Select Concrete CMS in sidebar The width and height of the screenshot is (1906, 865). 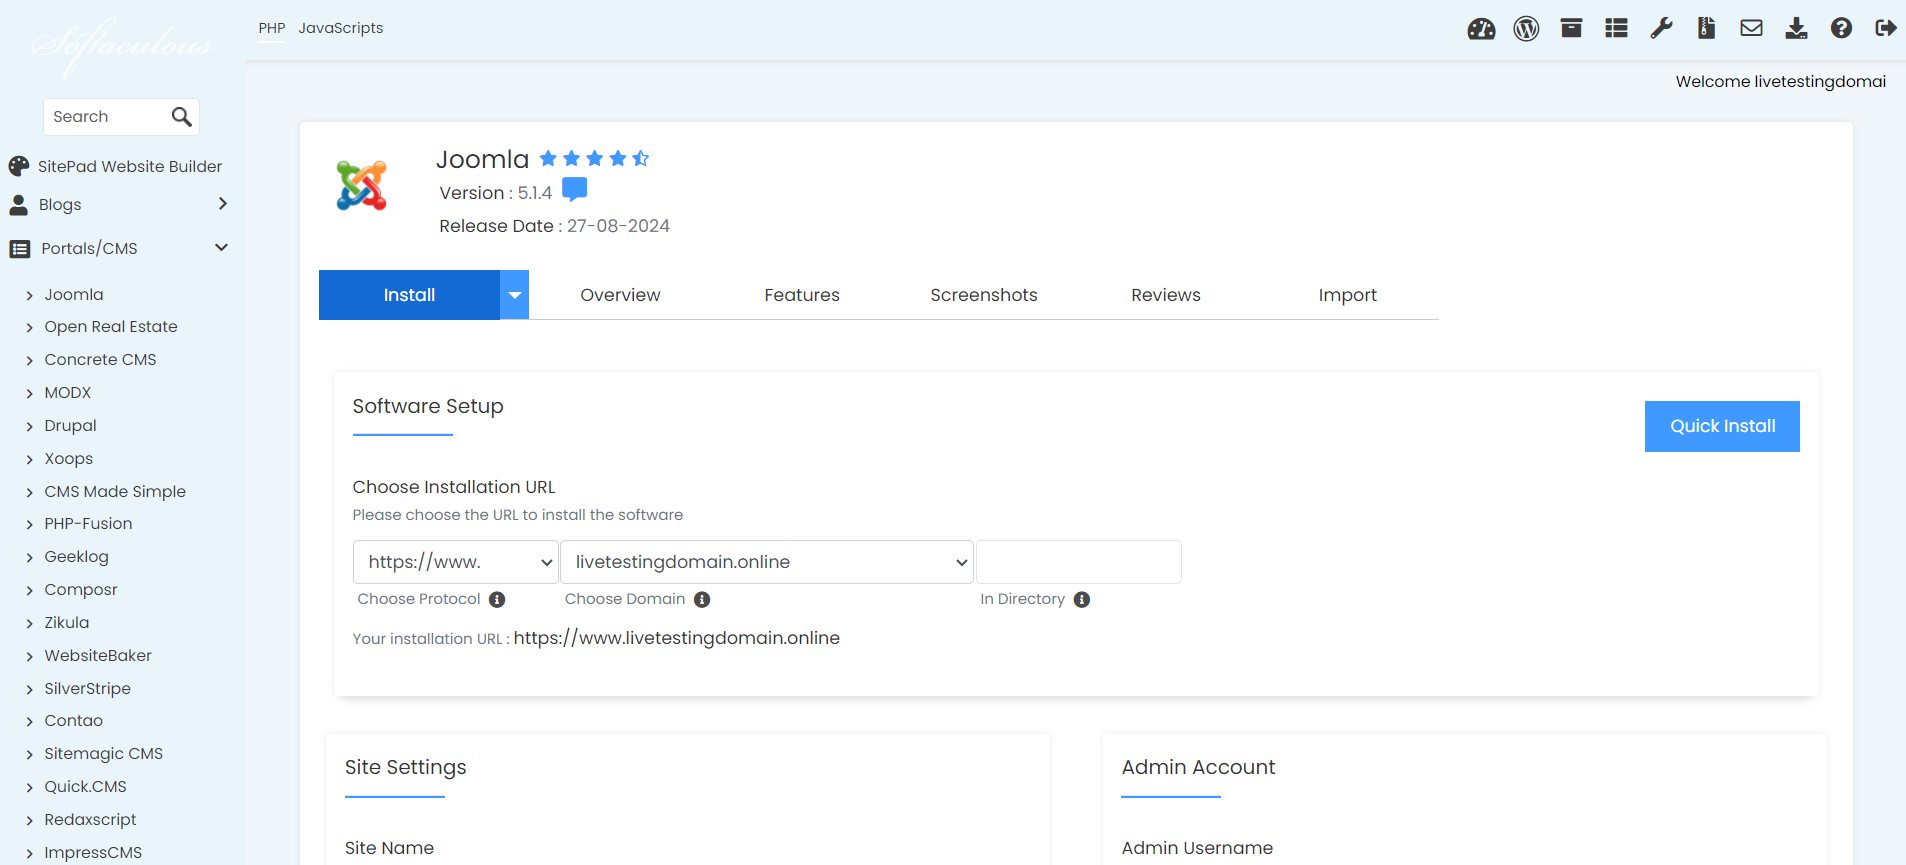pos(100,359)
